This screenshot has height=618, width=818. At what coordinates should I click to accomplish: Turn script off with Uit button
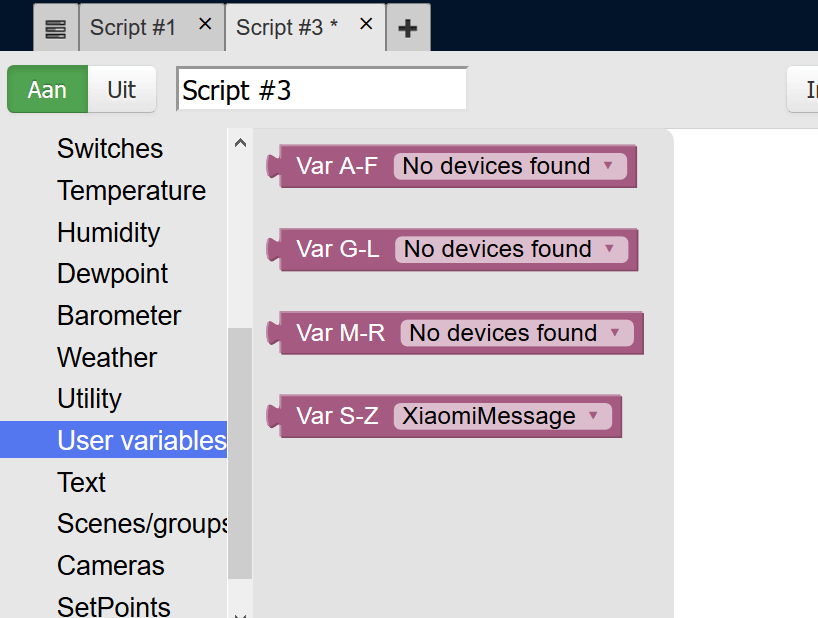click(x=121, y=89)
